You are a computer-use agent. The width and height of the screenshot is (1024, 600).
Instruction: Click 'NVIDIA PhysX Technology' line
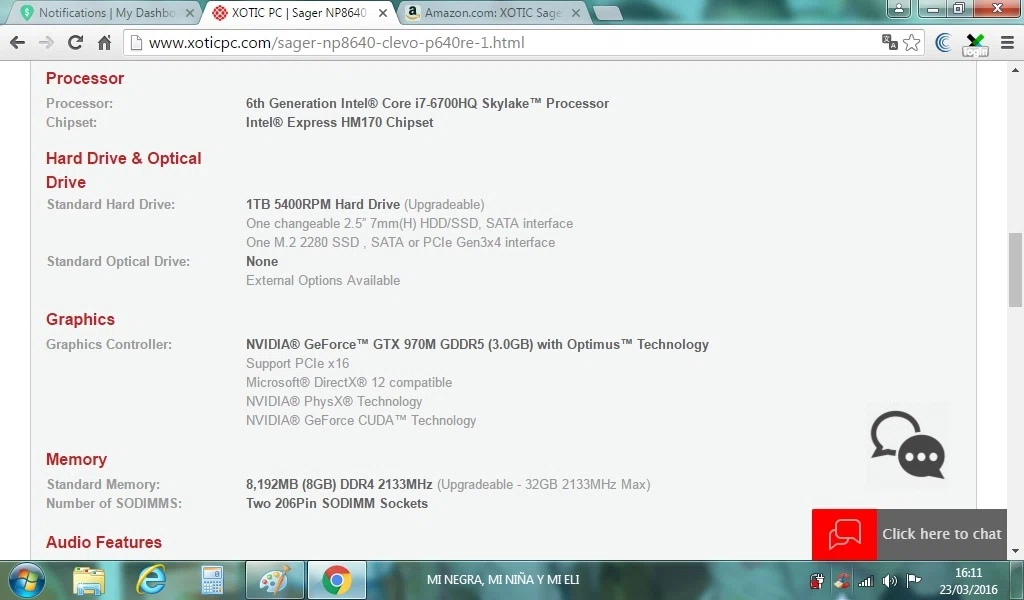(334, 402)
